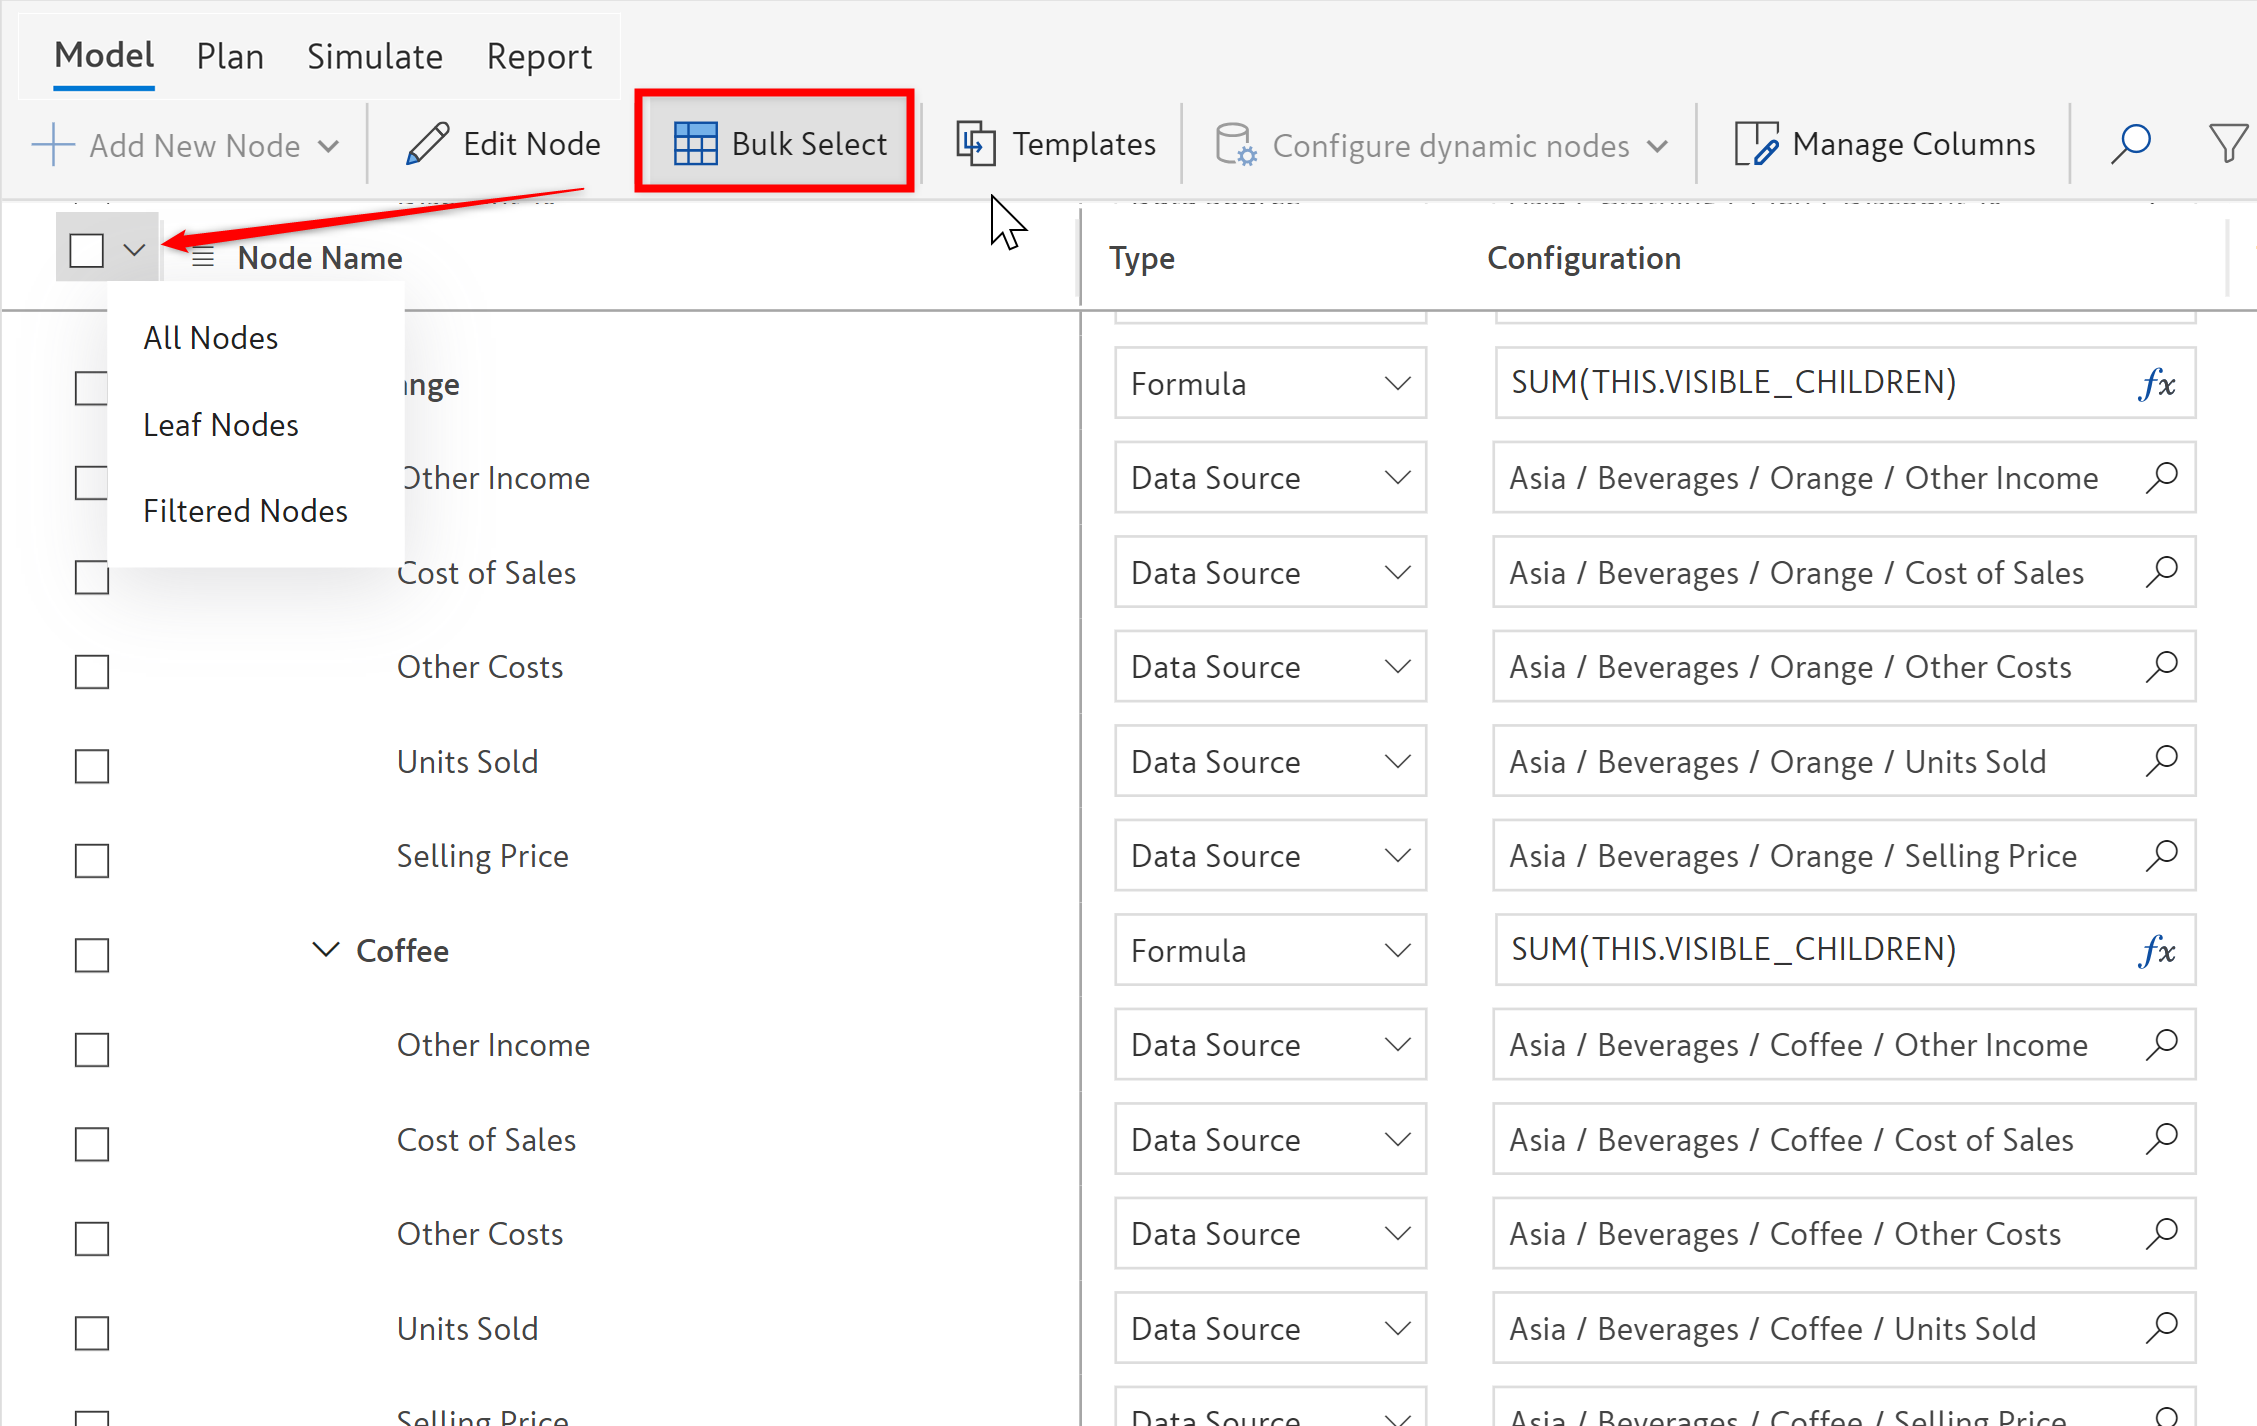This screenshot has width=2257, height=1426.
Task: Click lookup icon for Orange / Units Sold
Action: click(x=2161, y=761)
